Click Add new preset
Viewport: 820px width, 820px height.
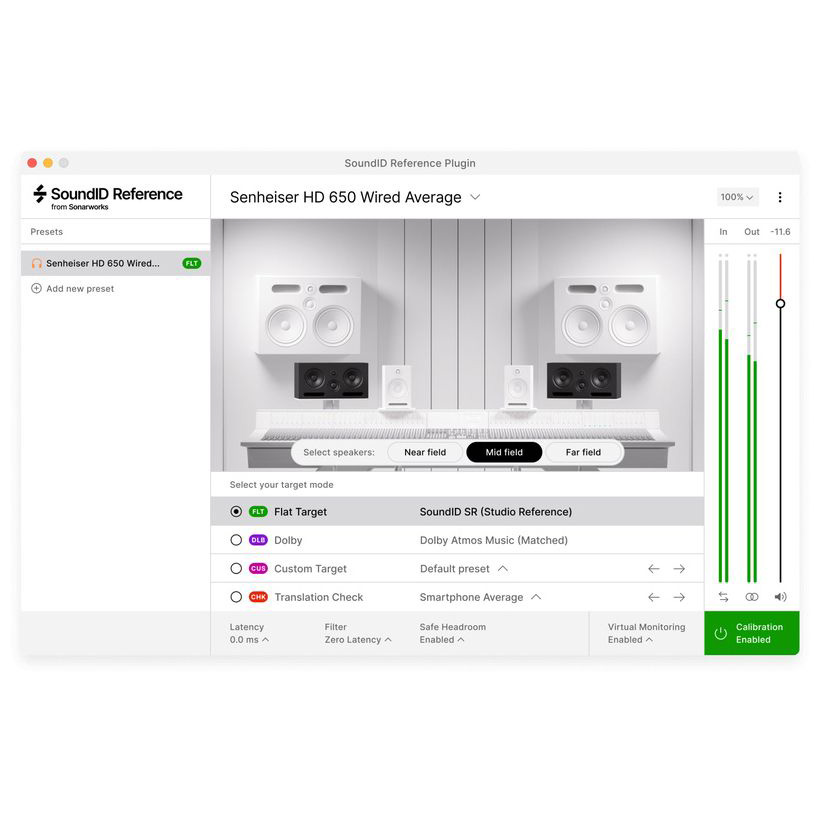coord(73,288)
